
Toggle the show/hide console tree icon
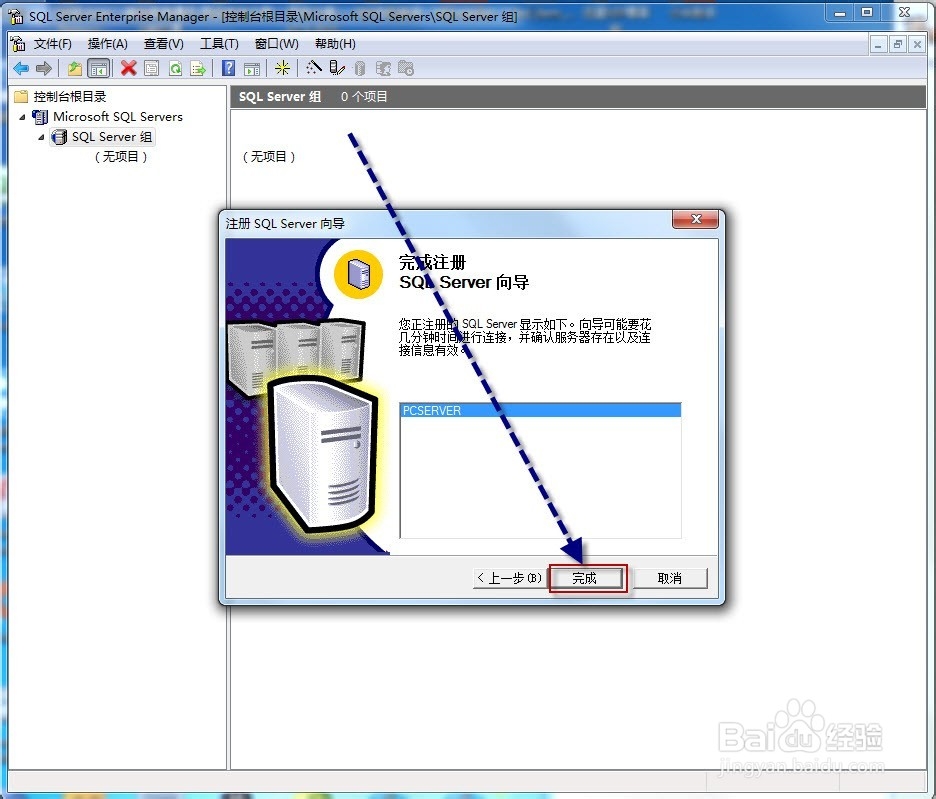(98, 69)
